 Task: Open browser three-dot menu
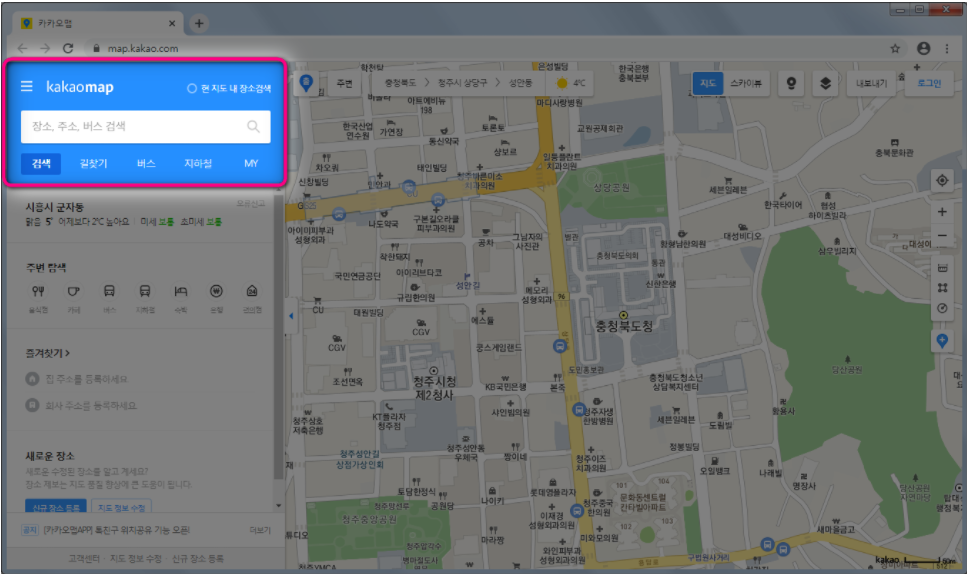tap(947, 48)
